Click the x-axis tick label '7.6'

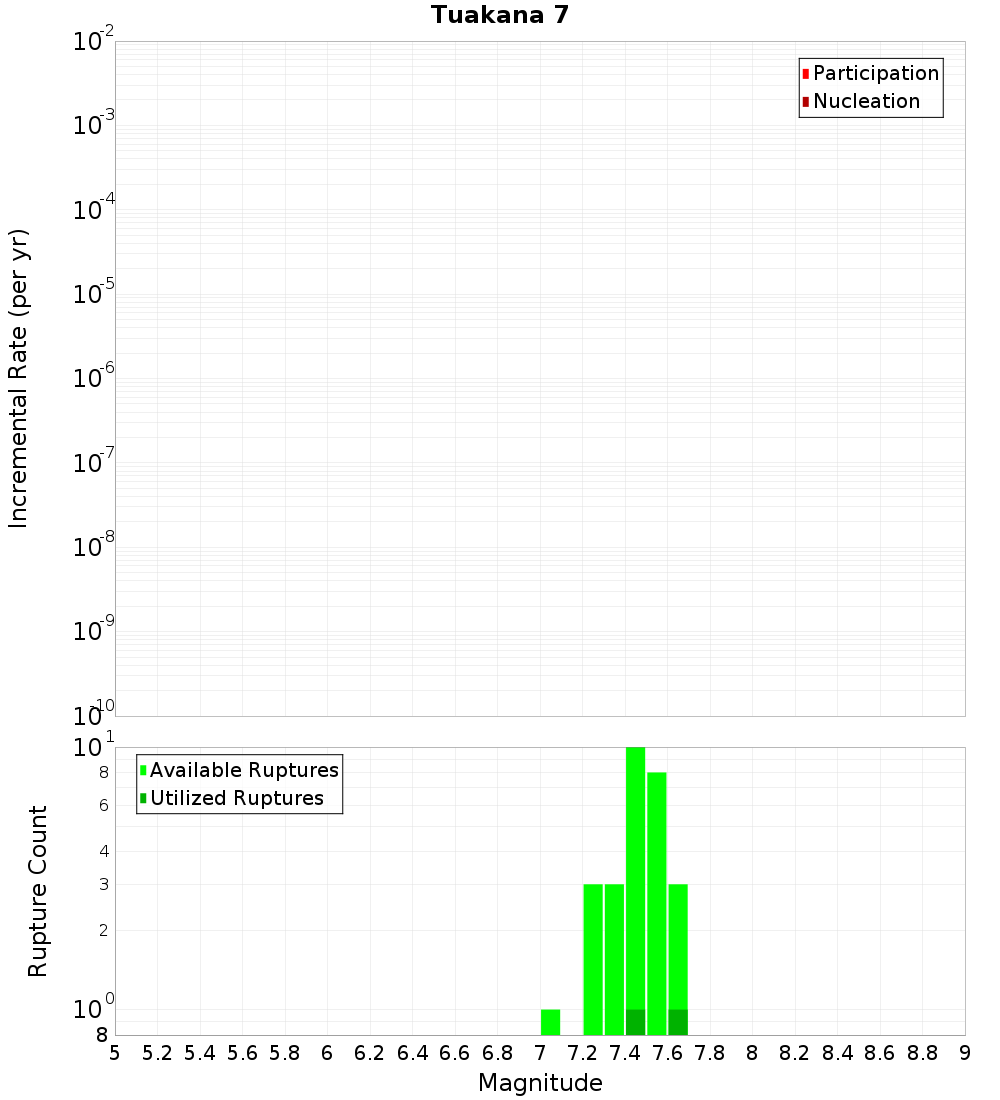point(667,1054)
